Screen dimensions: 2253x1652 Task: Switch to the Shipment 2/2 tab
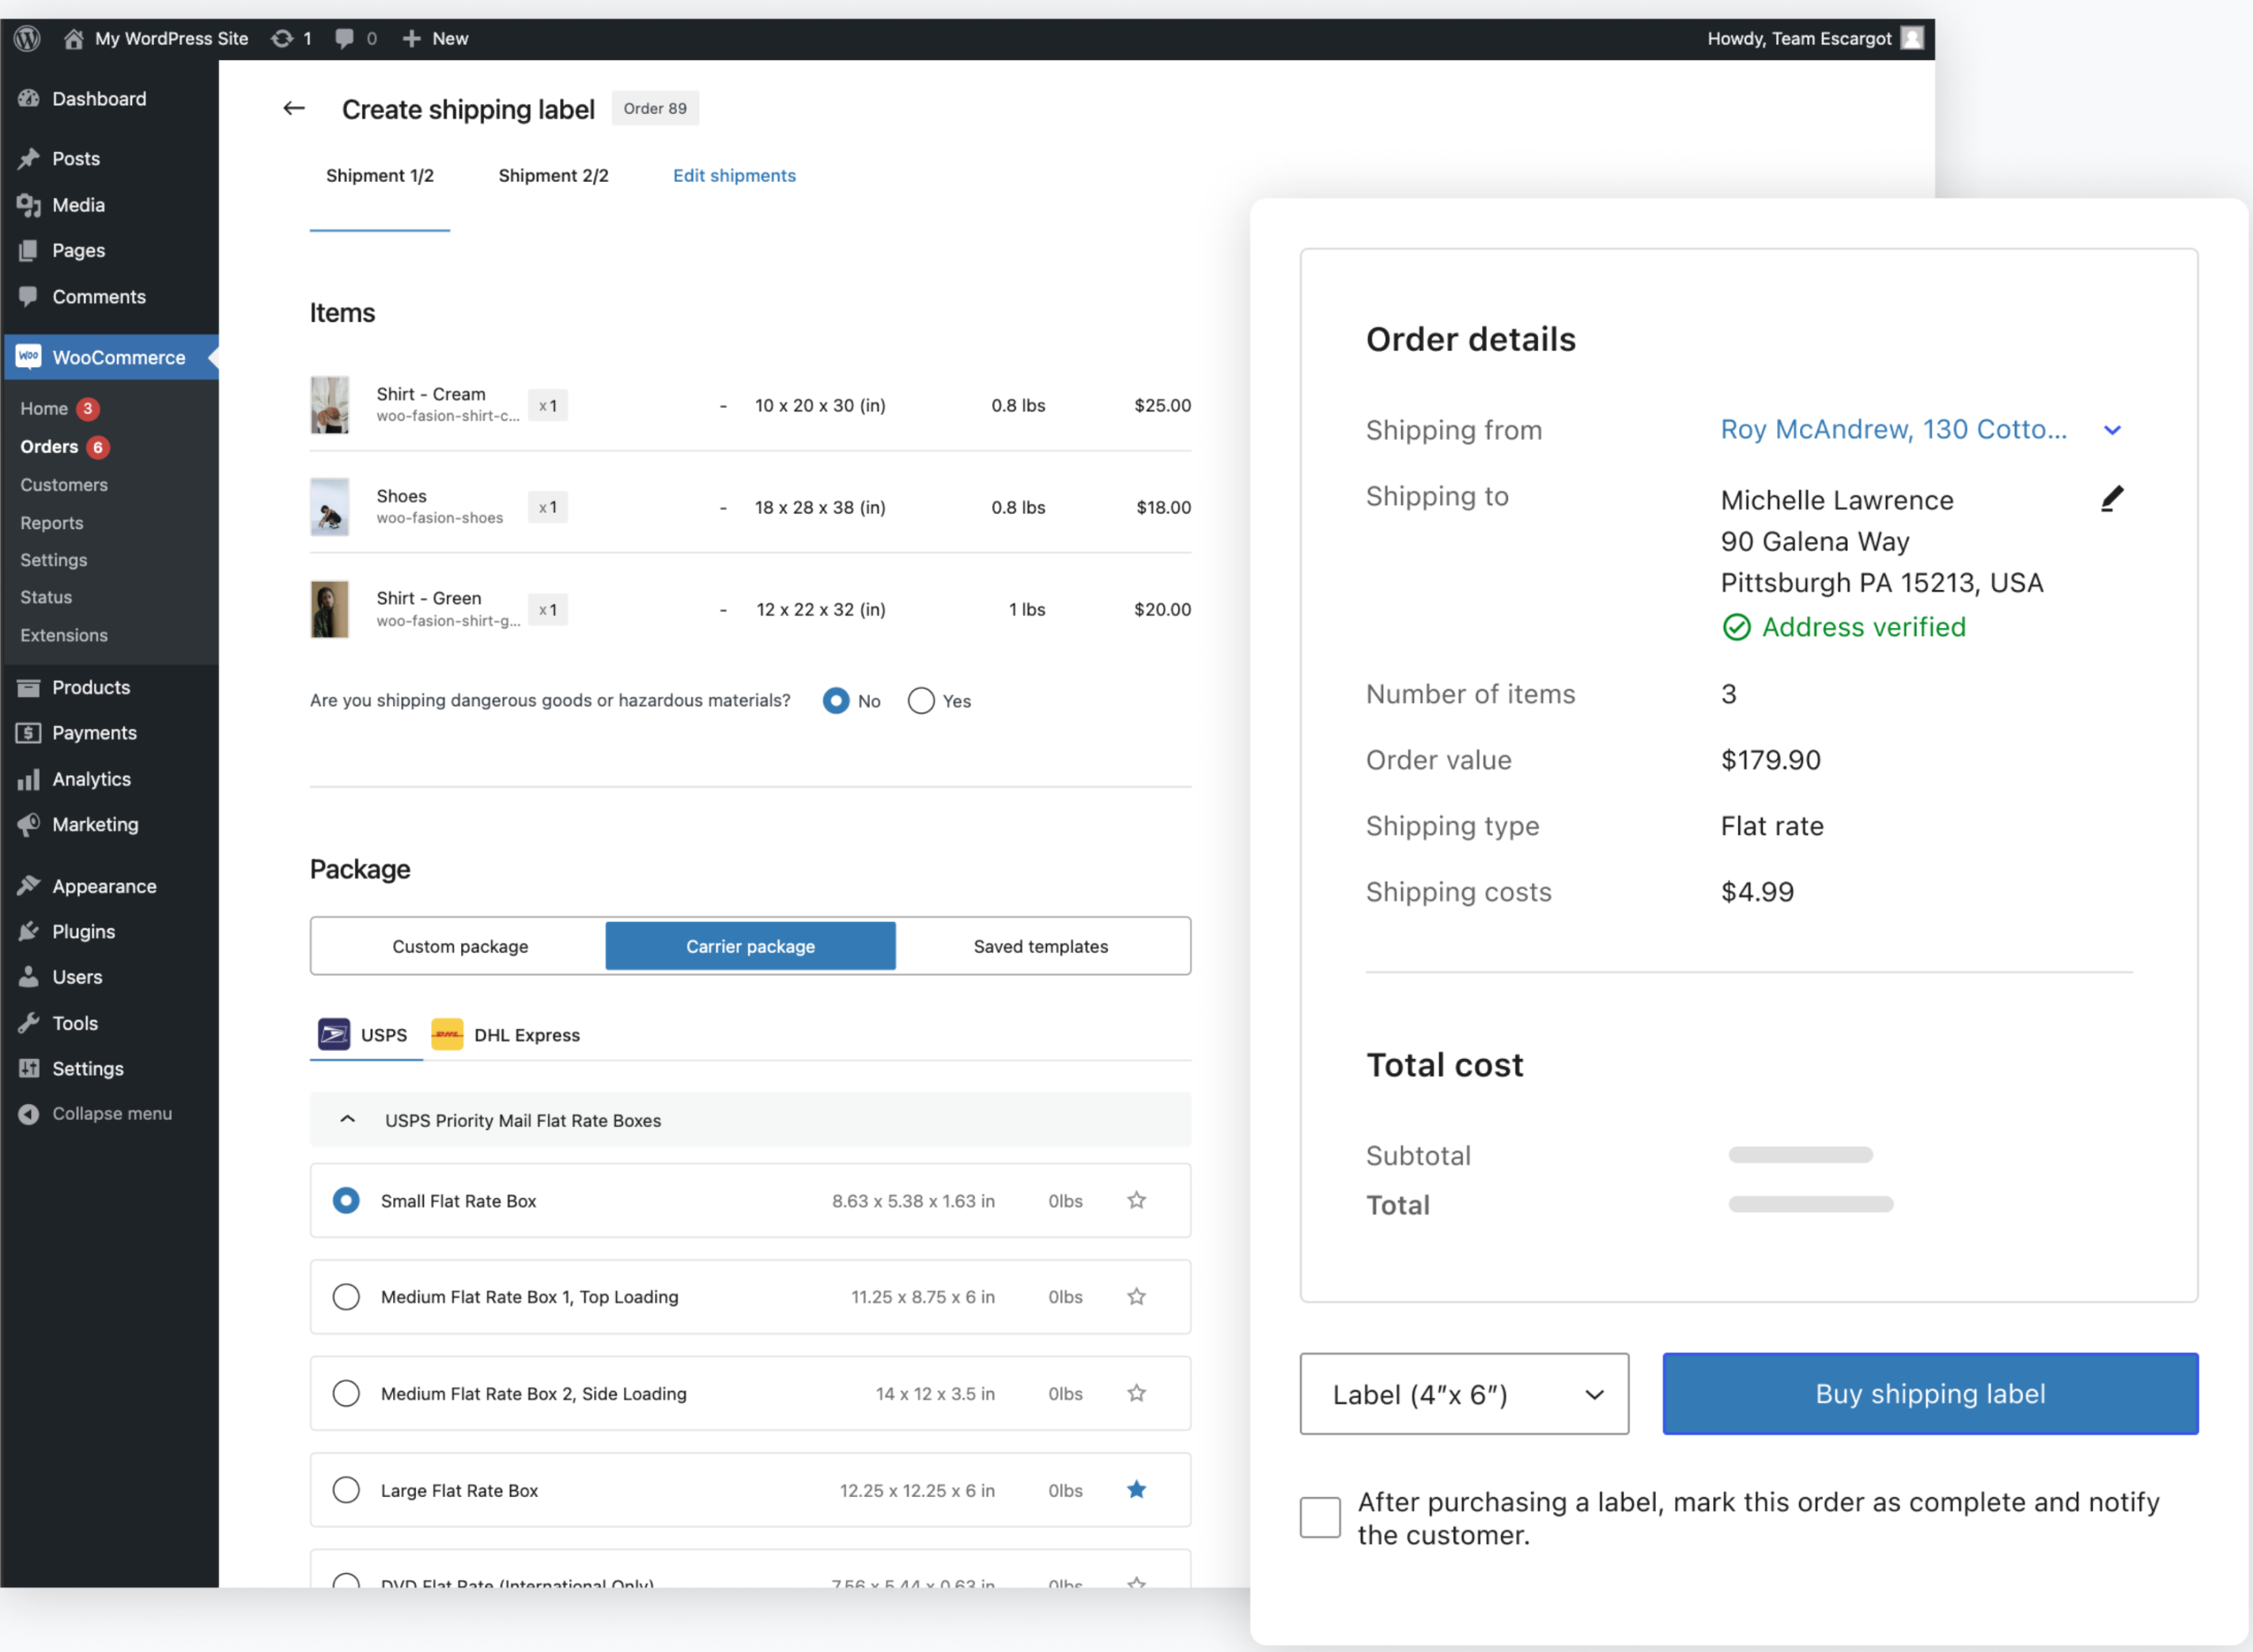(554, 175)
